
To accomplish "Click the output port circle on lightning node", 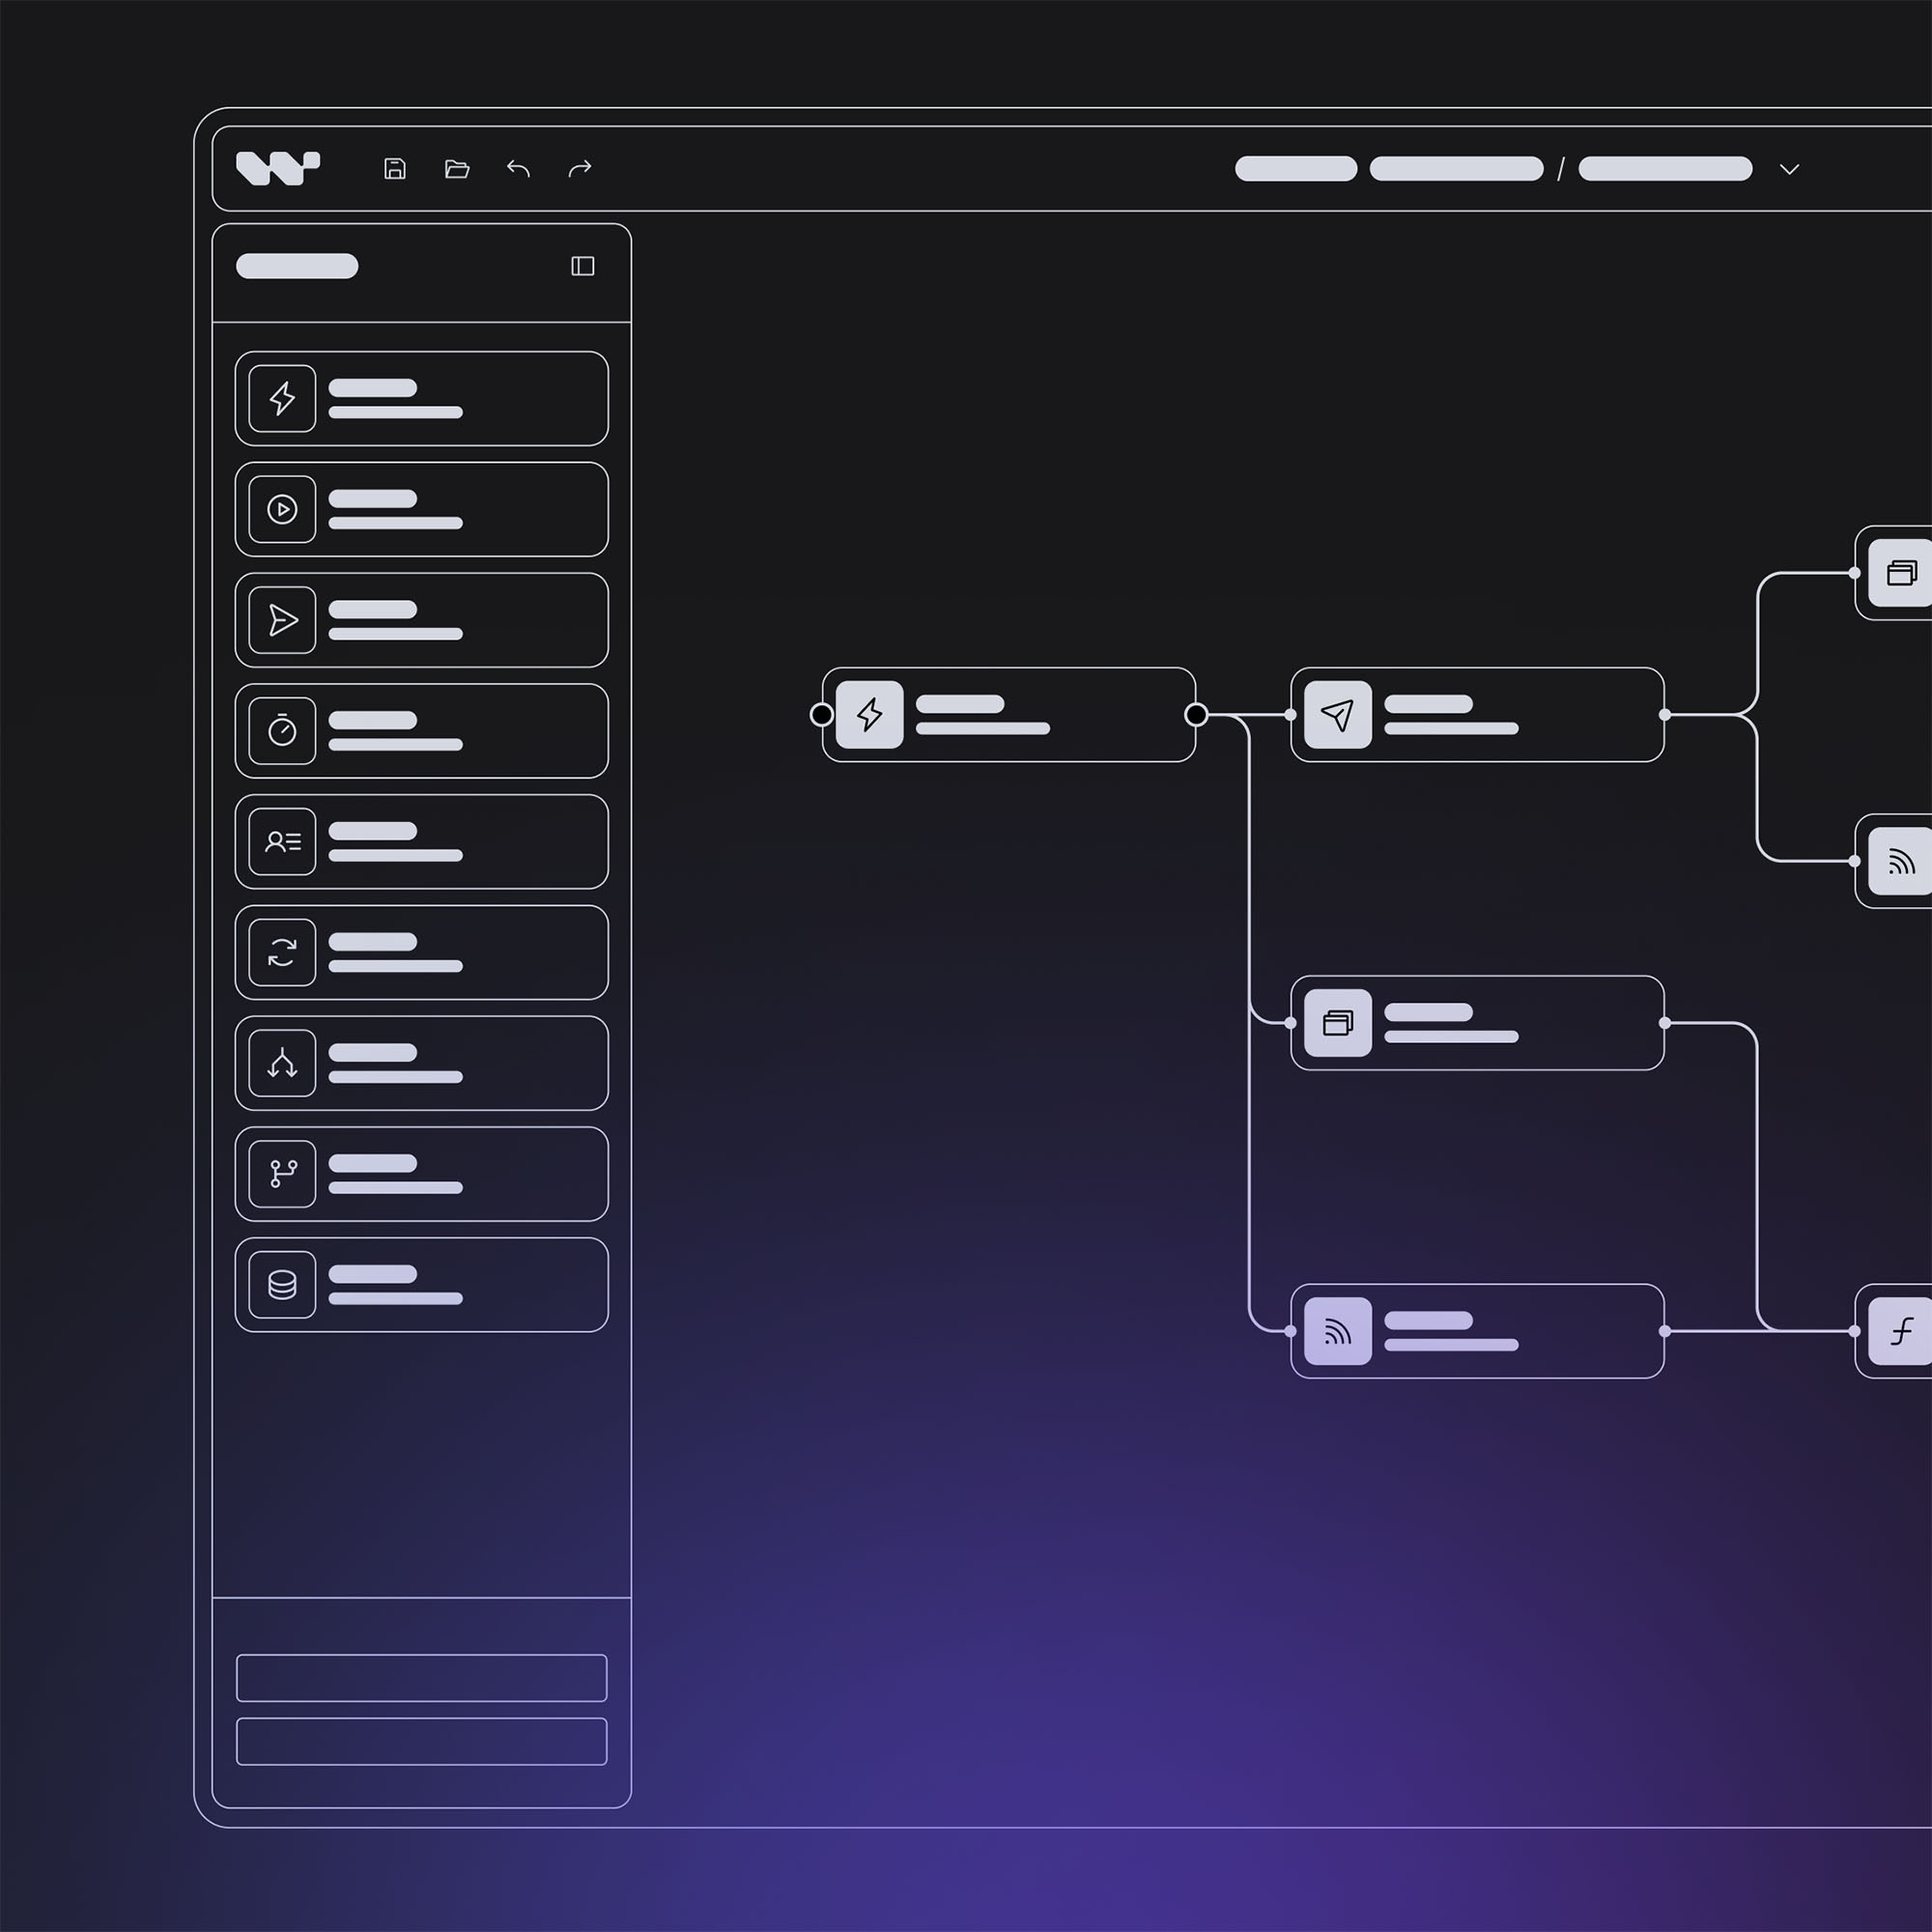I will (1196, 714).
